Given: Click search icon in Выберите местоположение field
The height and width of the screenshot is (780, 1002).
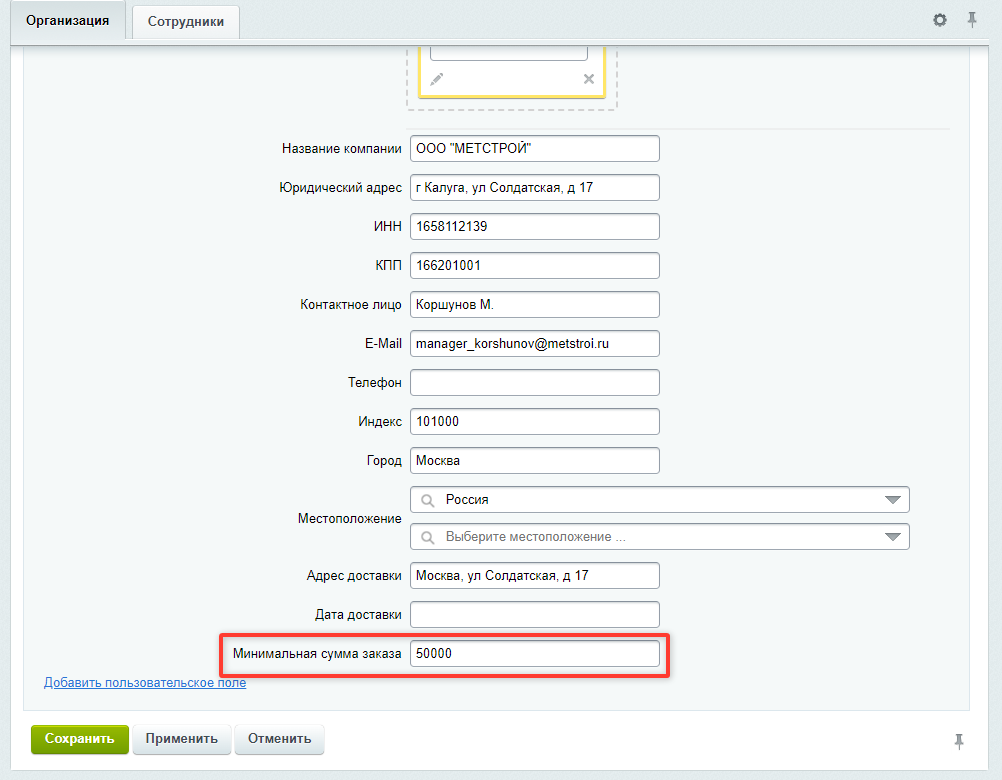Looking at the screenshot, I should [x=428, y=537].
